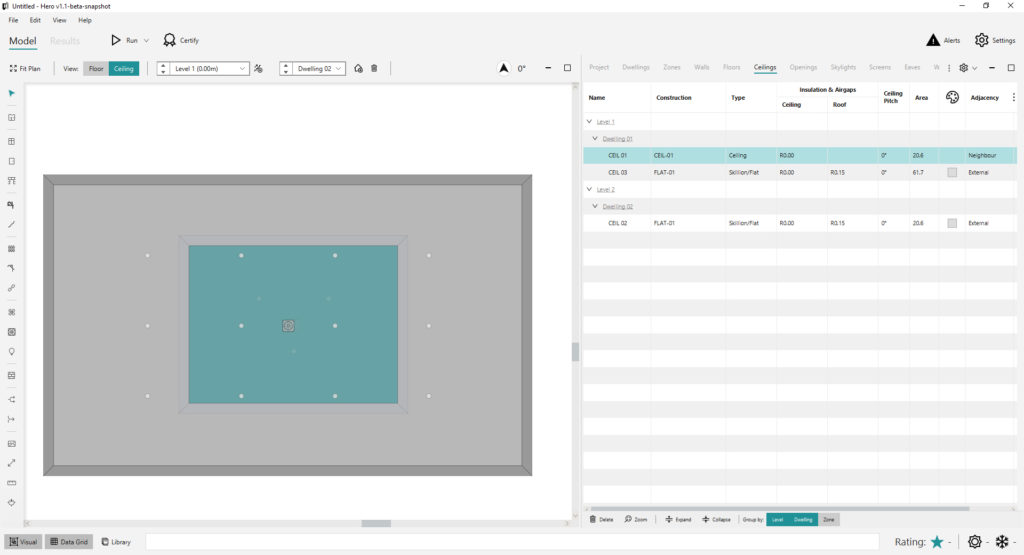Click the north compass arrow icon
Viewport: 1024px width, 555px height.
(x=504, y=68)
